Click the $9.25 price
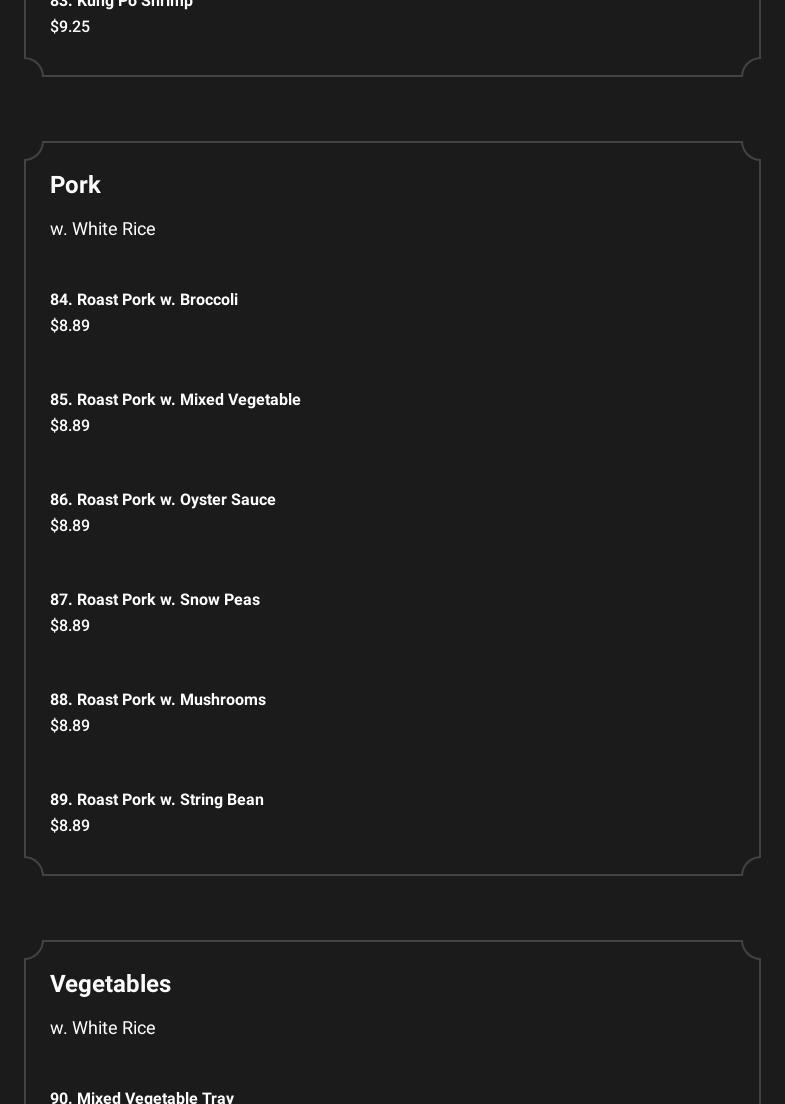The width and height of the screenshot is (785, 1104). pos(70,27)
